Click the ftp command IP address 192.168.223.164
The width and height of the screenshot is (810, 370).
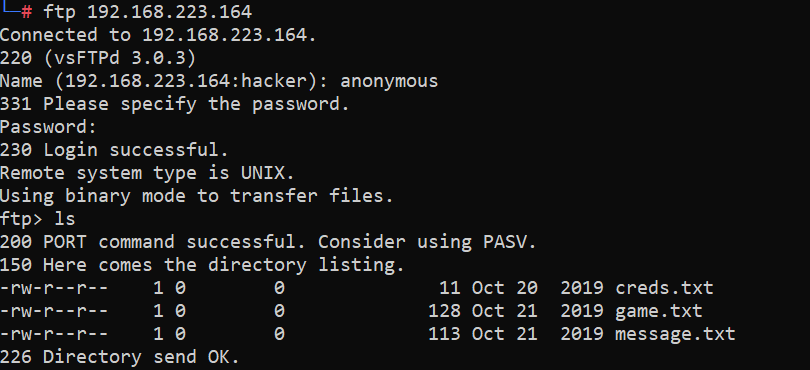click(169, 11)
